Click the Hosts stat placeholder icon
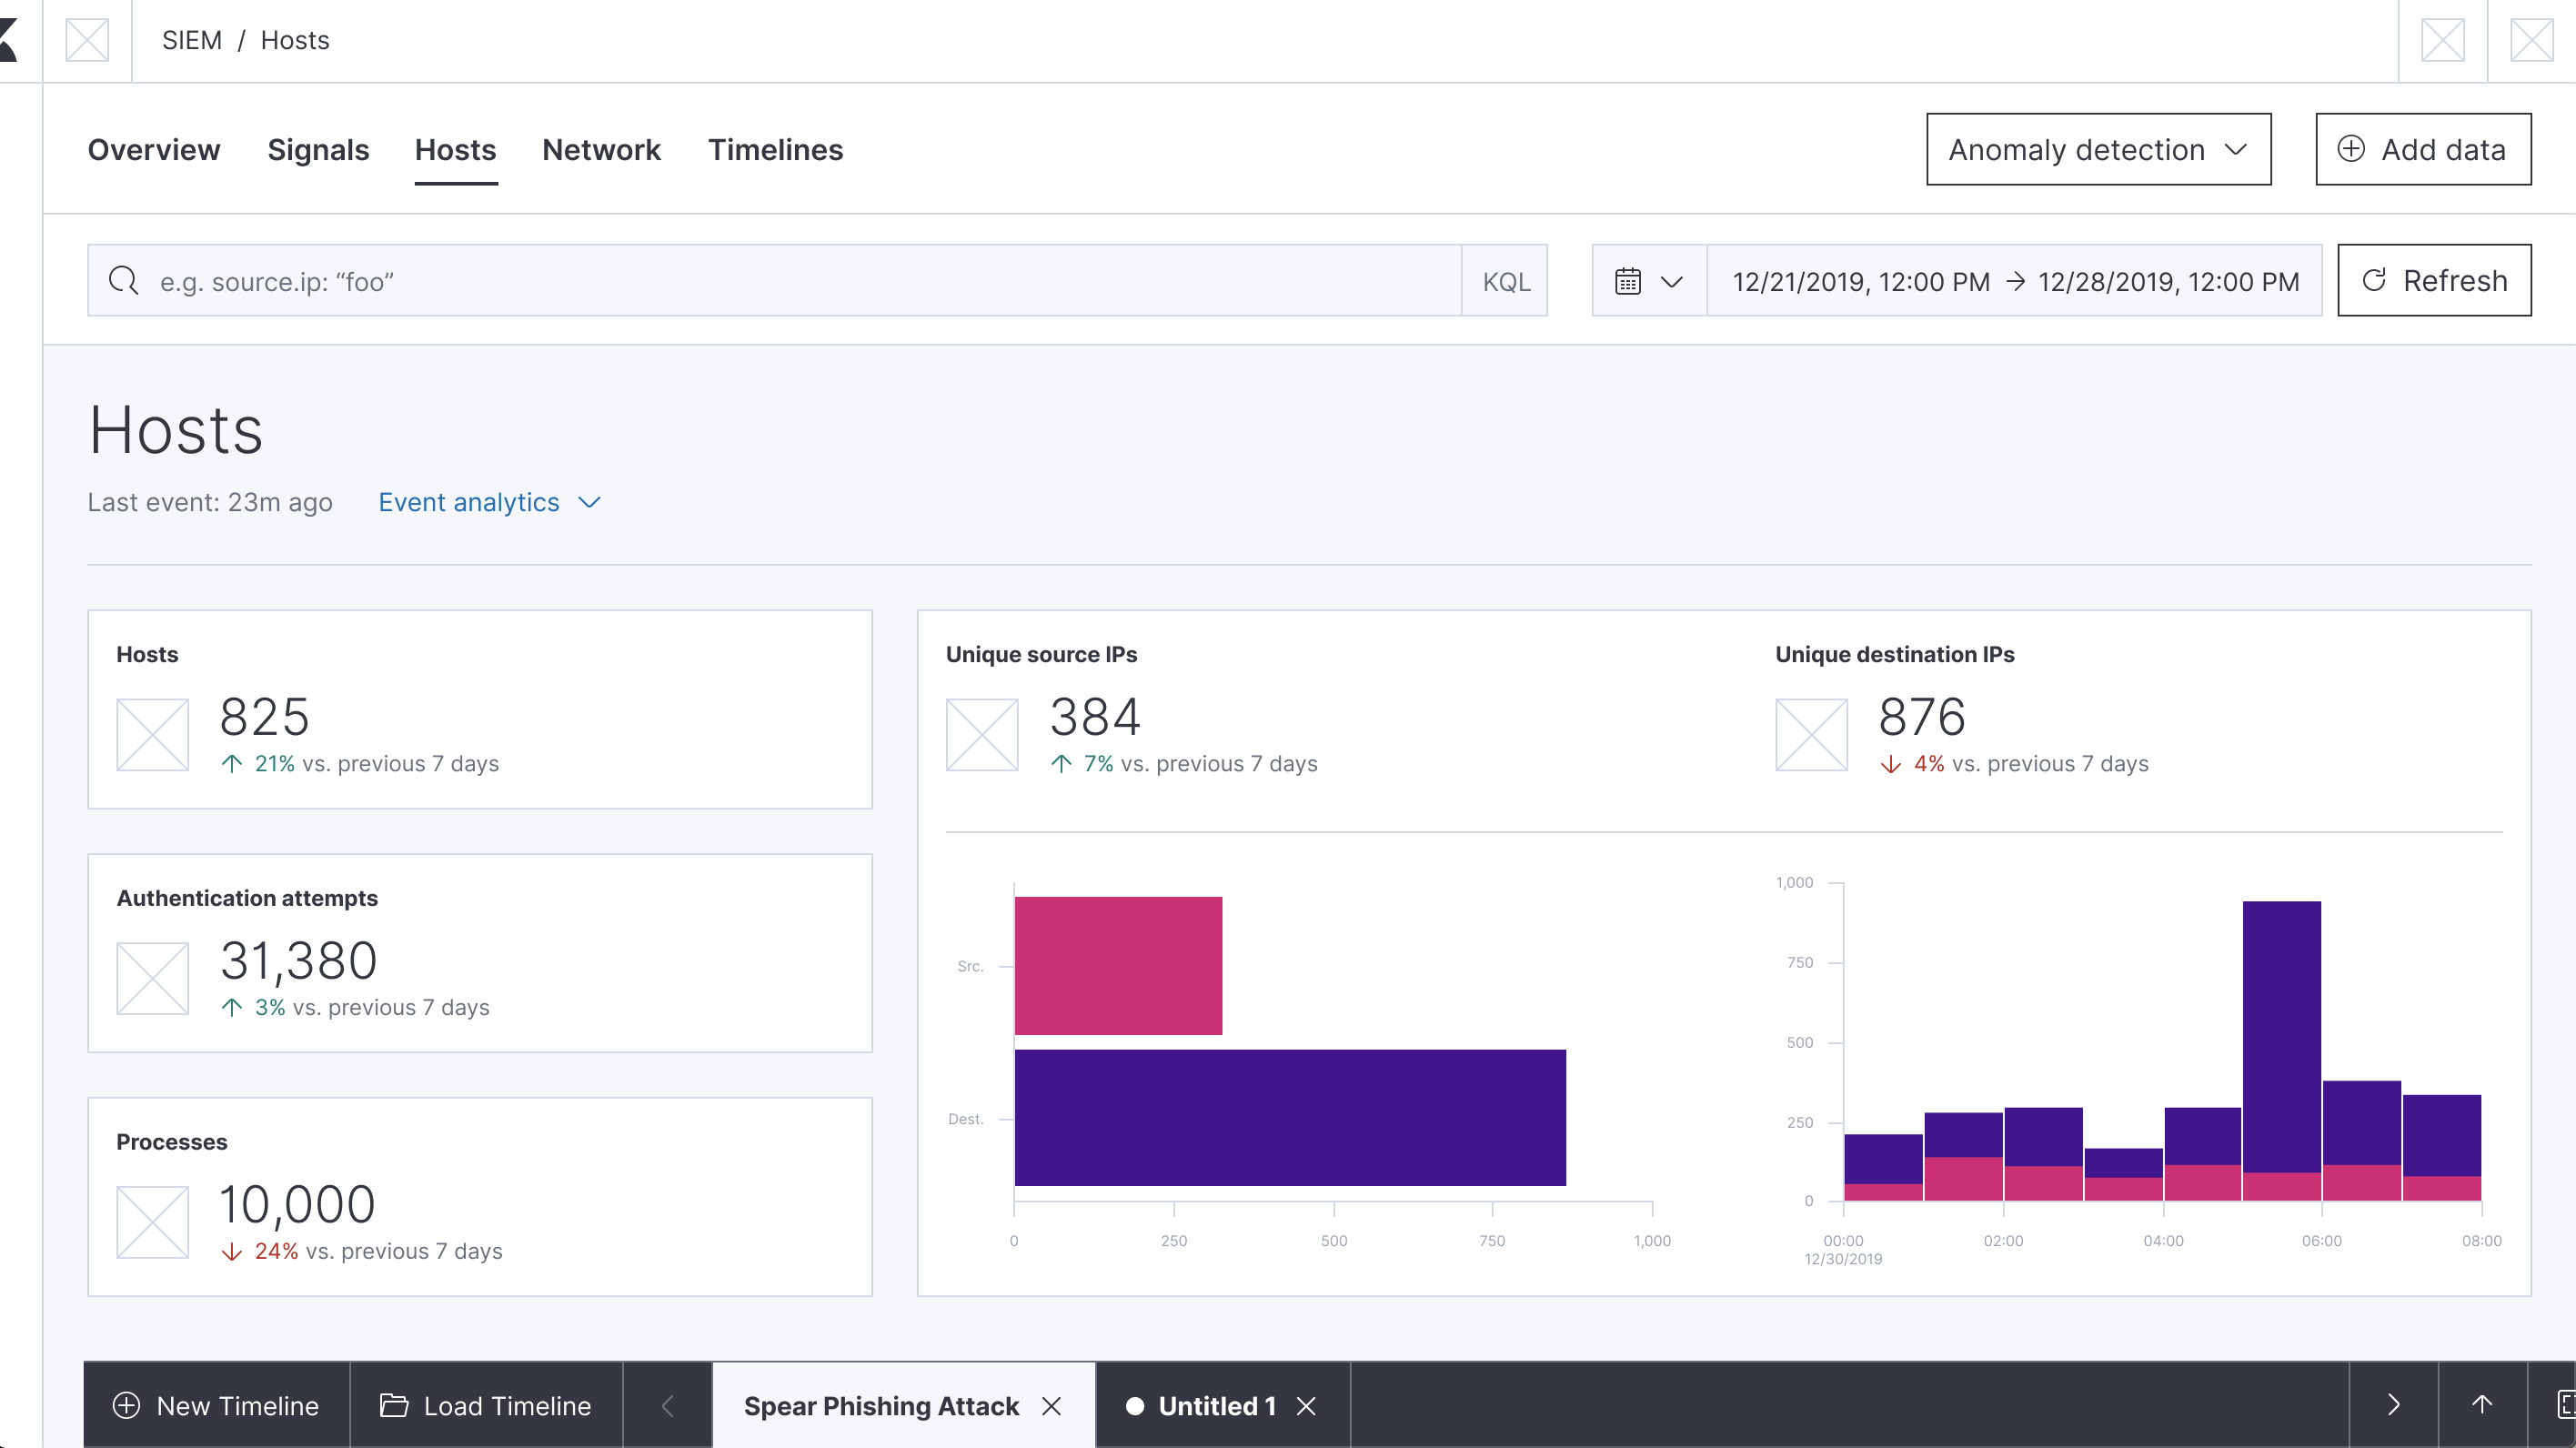2576x1448 pixels. [152, 735]
